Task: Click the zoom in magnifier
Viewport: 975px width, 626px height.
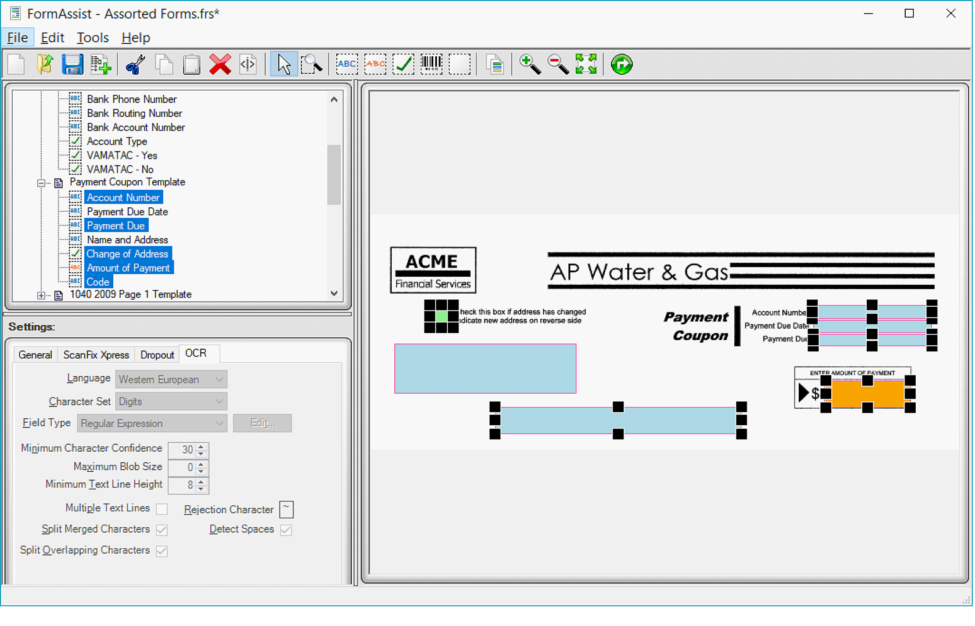Action: [530, 65]
